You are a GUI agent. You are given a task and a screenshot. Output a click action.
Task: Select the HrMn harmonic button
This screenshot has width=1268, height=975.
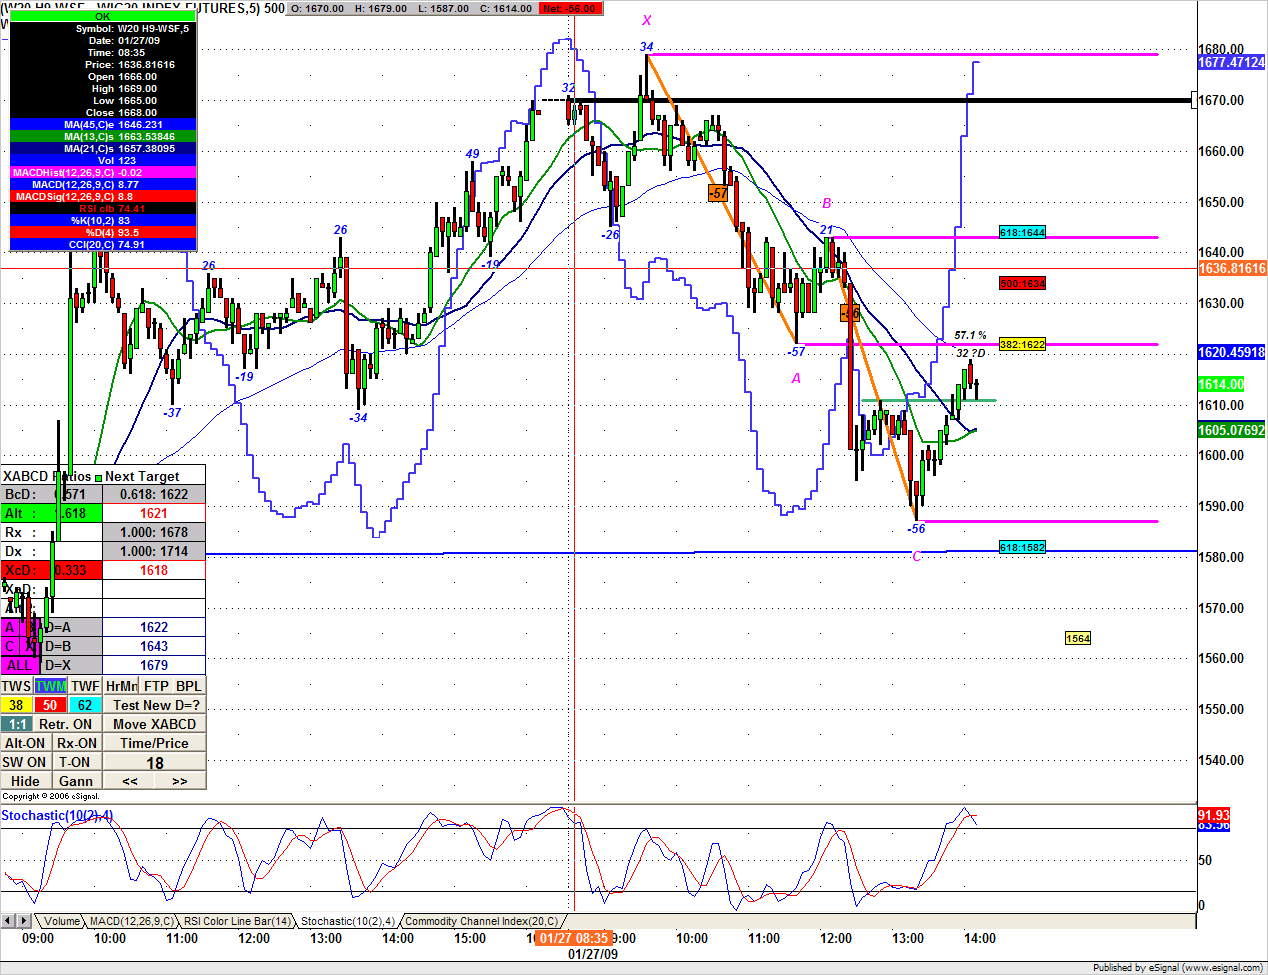121,686
